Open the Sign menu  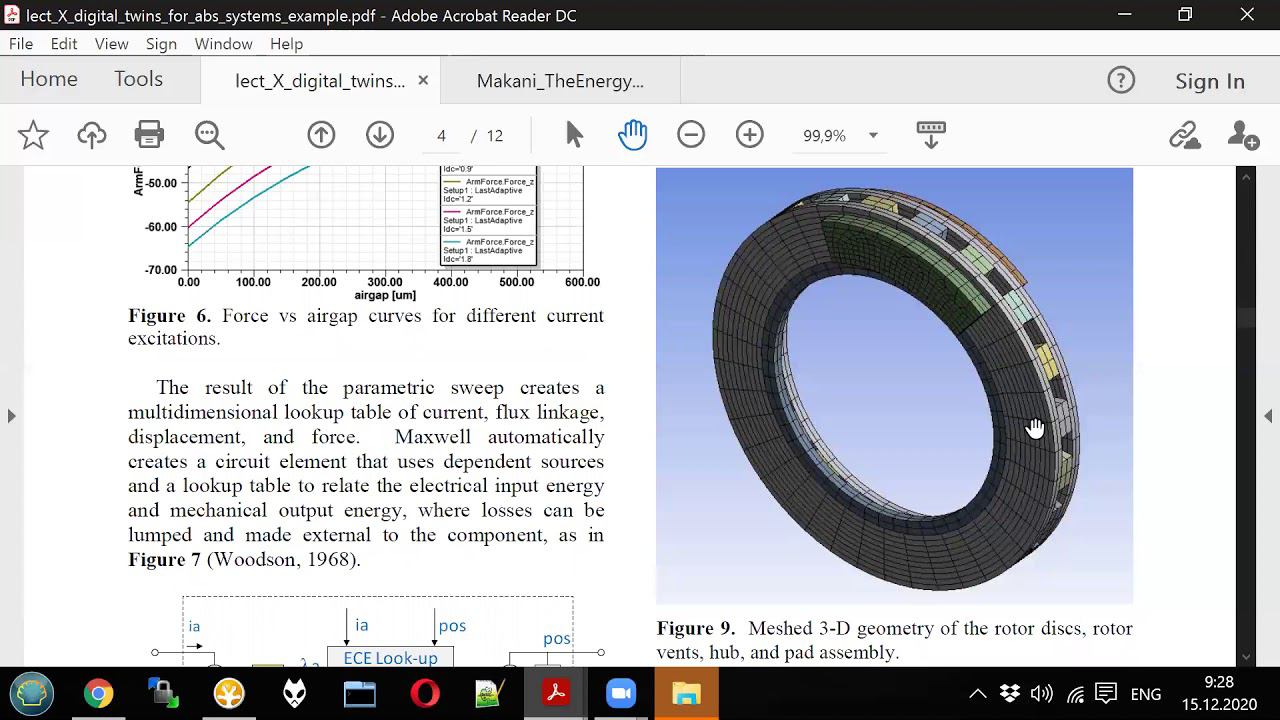[x=161, y=44]
